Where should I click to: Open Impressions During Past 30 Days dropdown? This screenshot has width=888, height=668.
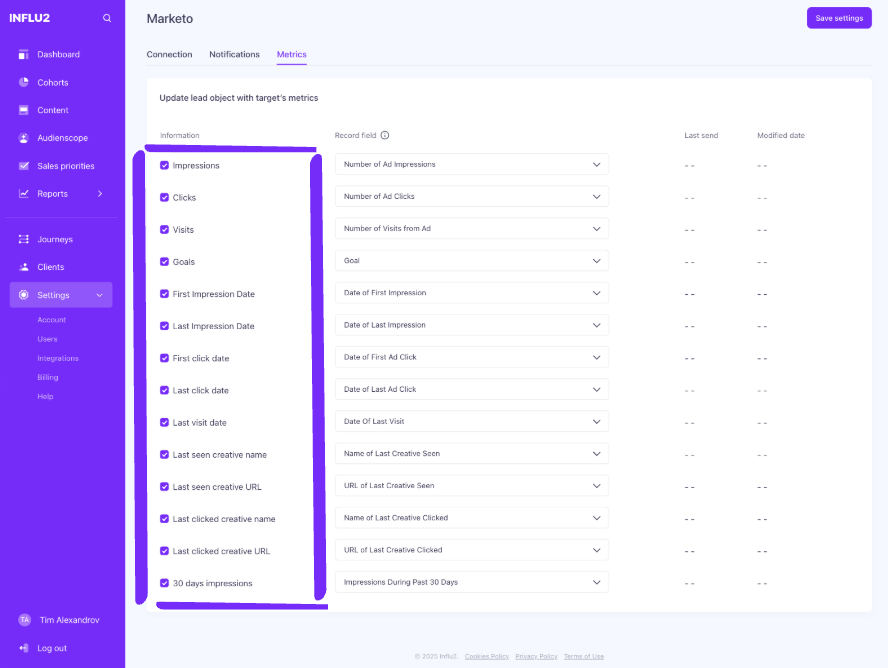tap(472, 583)
